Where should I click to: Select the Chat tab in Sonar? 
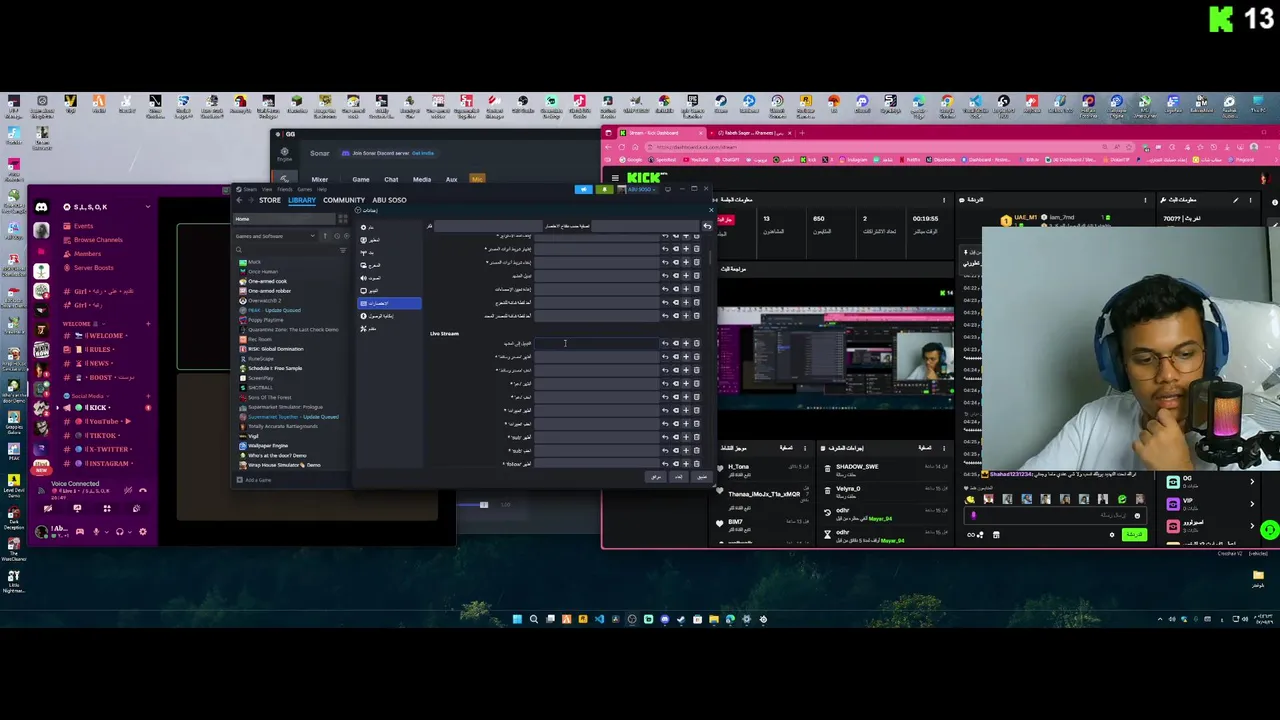click(x=391, y=180)
